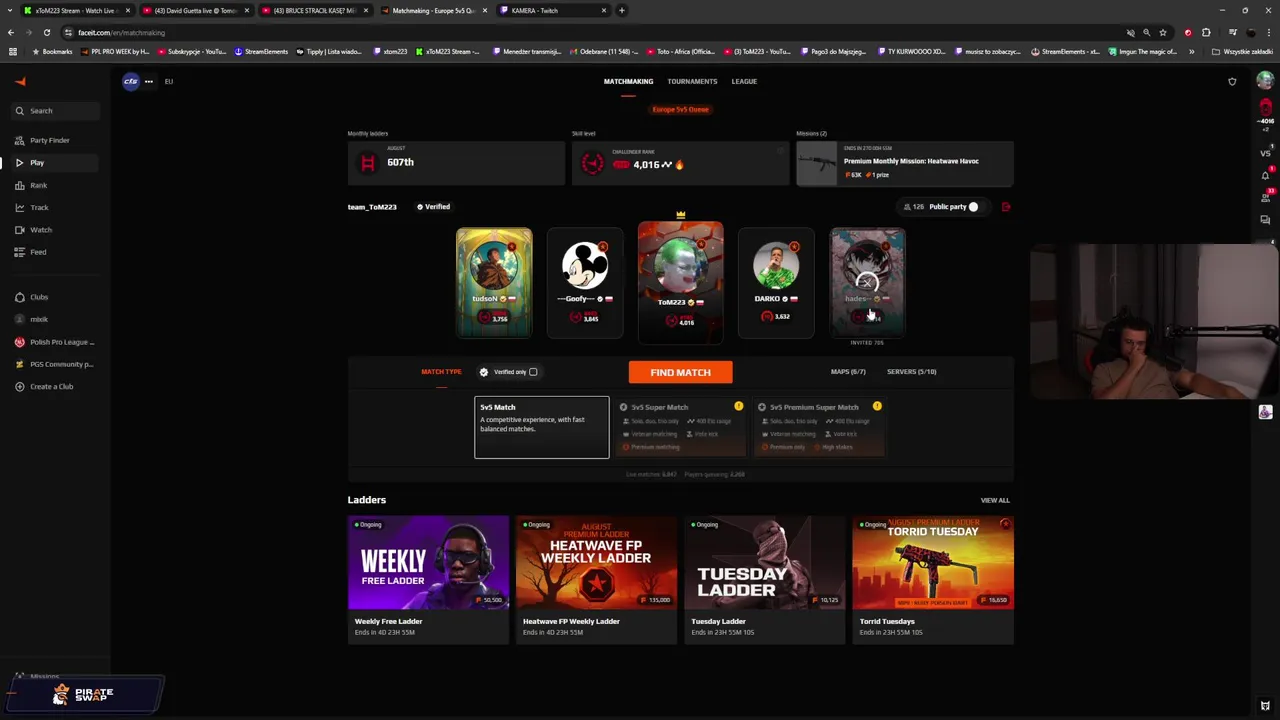The image size is (1280, 720).
Task: Click the shield icon in the top bar
Action: [x=1232, y=82]
